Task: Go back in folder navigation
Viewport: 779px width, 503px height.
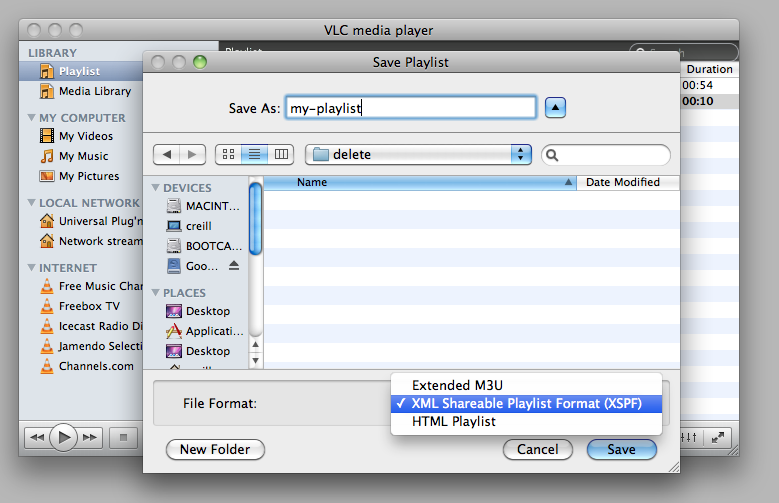Action: tap(166, 155)
